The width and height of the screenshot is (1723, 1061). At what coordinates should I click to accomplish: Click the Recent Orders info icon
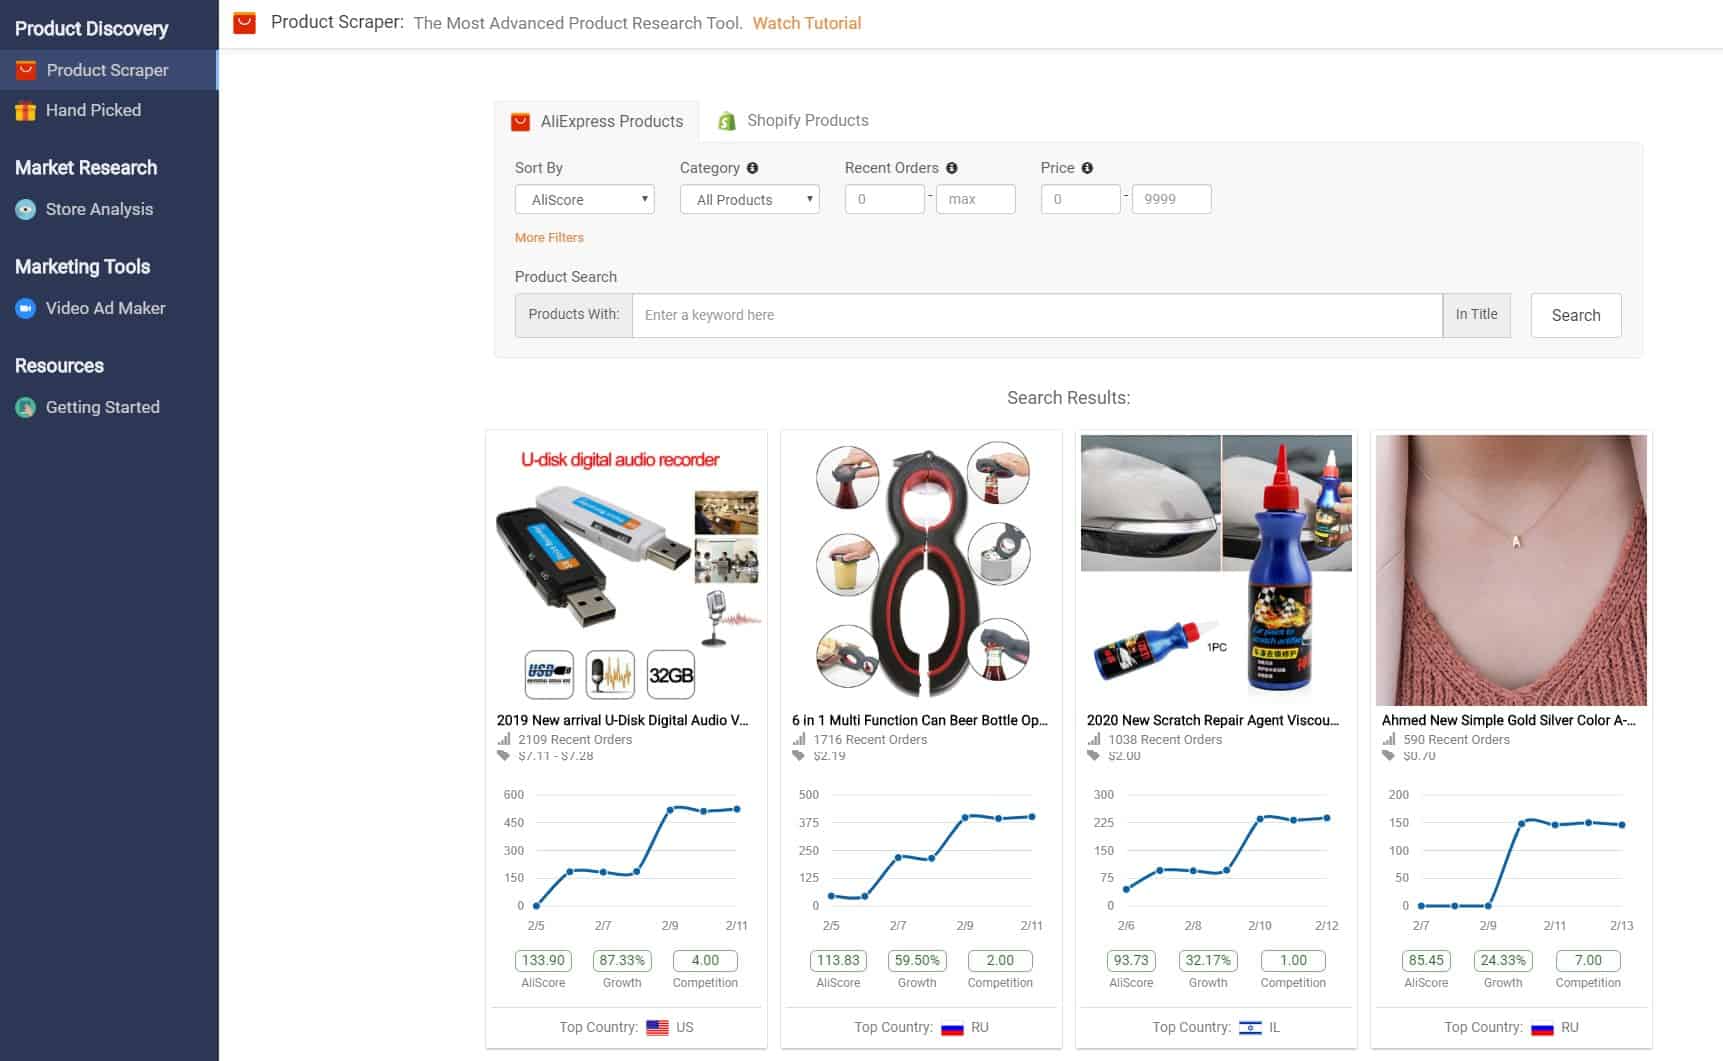951,168
